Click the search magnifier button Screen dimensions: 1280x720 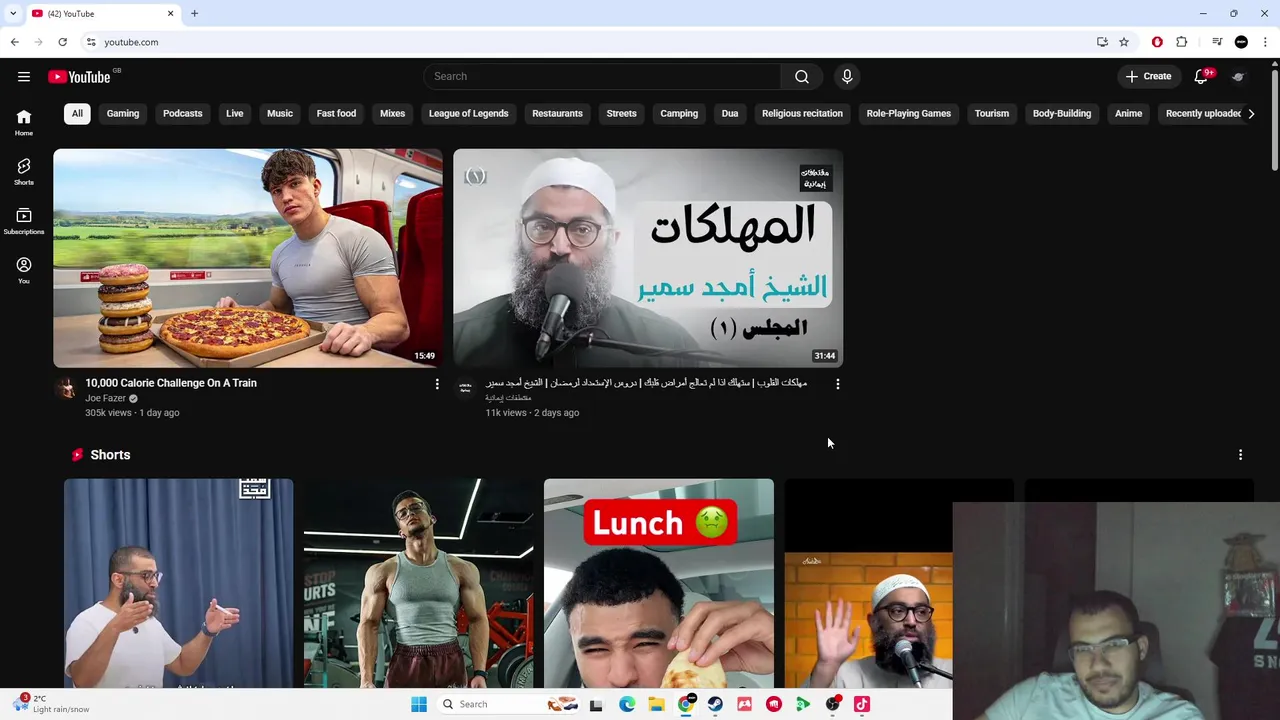(802, 77)
